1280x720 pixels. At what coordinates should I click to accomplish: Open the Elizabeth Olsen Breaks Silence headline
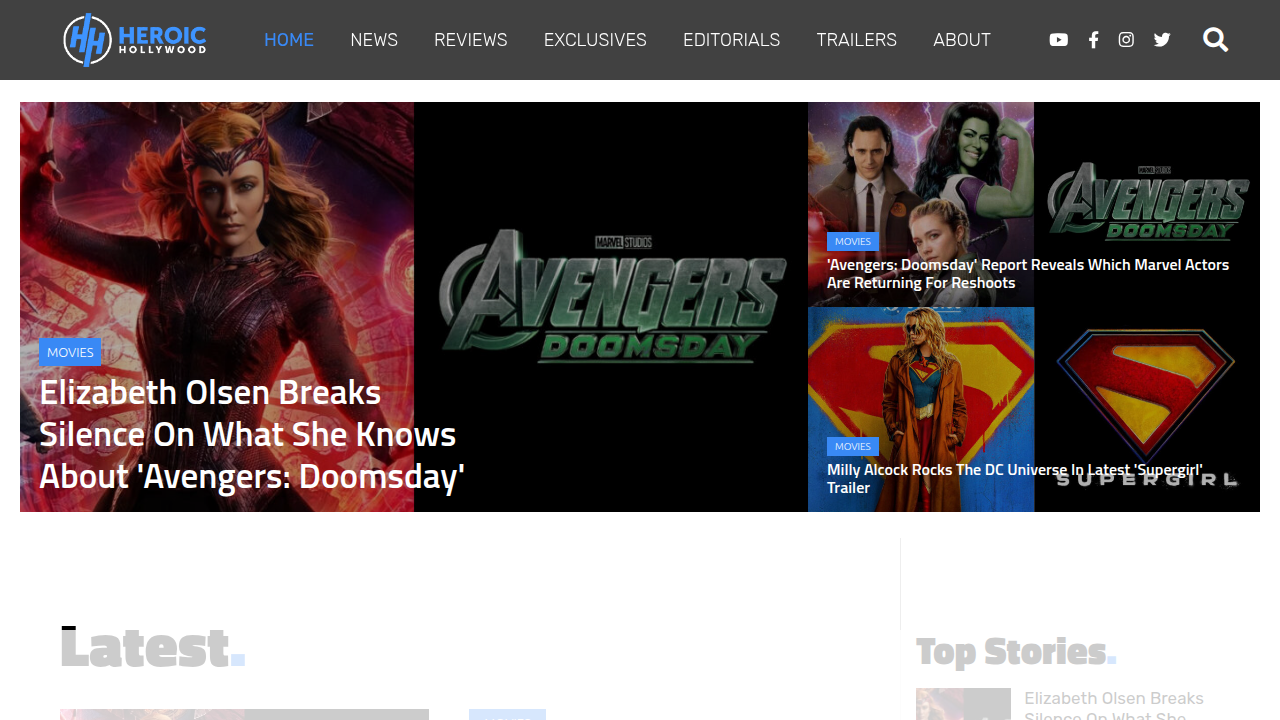tap(252, 434)
